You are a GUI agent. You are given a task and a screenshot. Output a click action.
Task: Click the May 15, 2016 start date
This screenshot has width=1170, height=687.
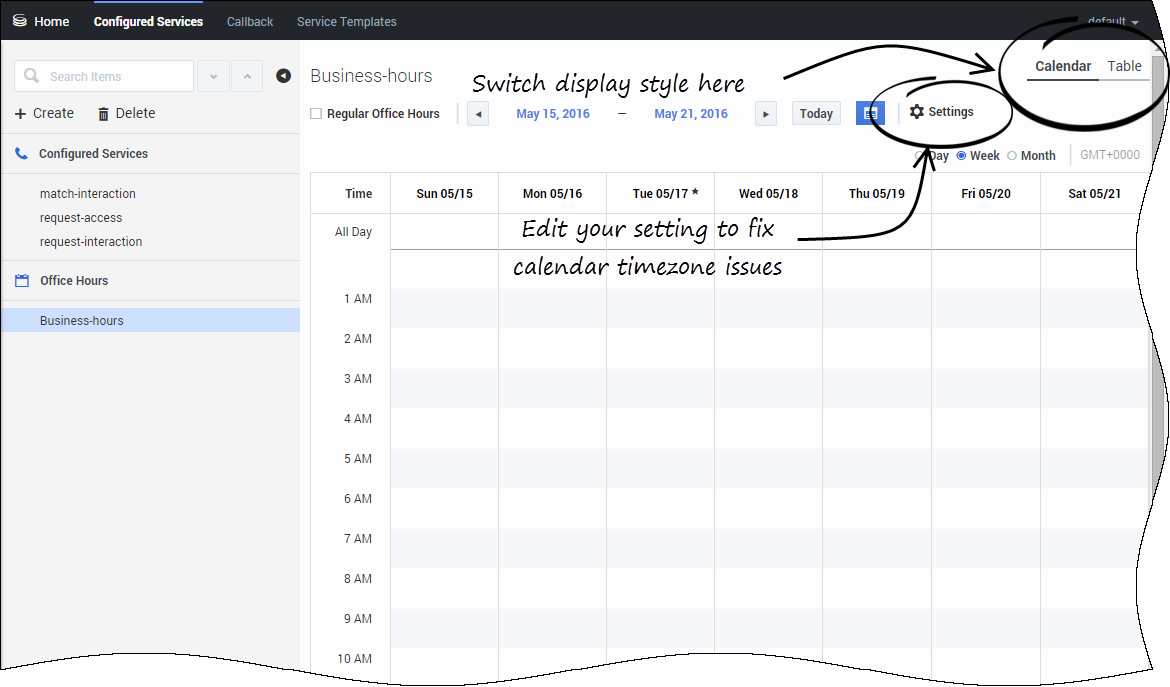tap(553, 114)
